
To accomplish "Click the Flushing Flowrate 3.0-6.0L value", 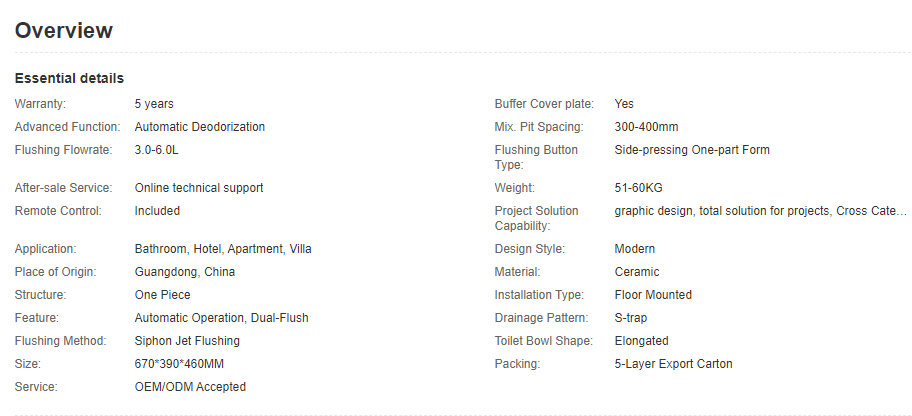I will pyautogui.click(x=156, y=150).
